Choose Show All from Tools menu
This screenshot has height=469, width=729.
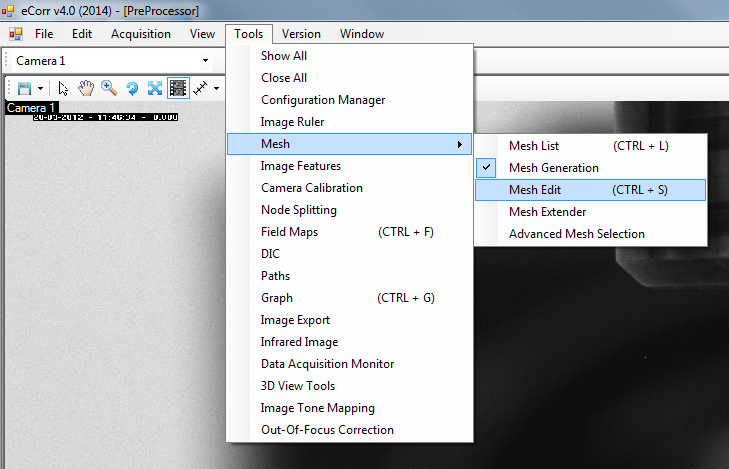point(349,56)
